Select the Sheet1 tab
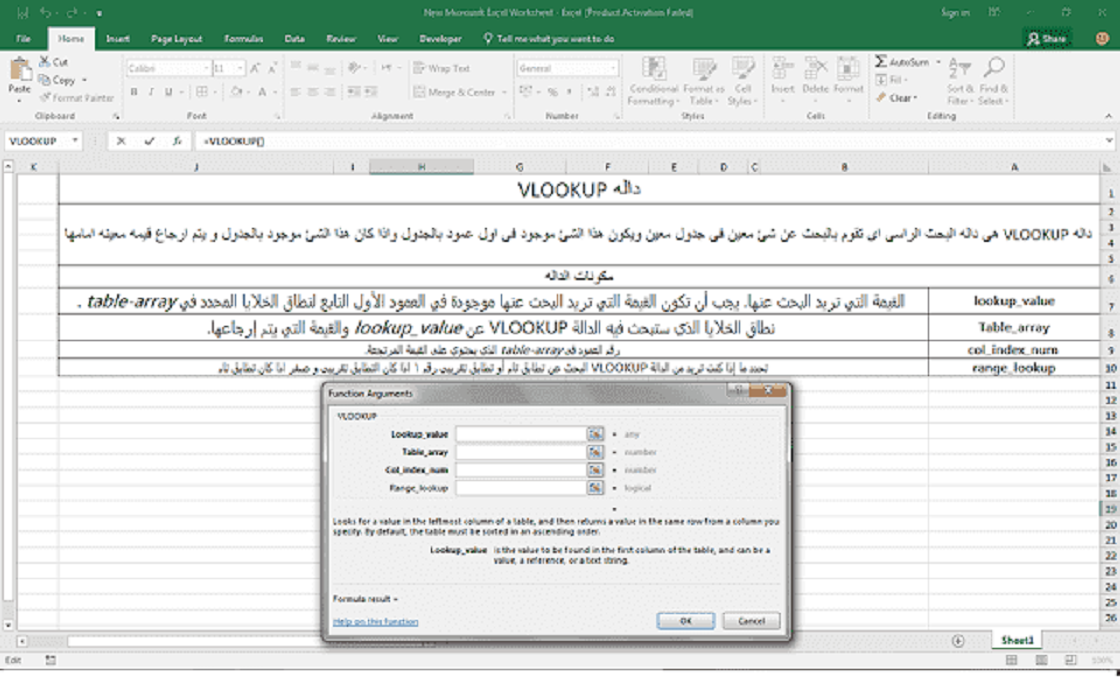The height and width of the screenshot is (700, 1120). [1017, 640]
